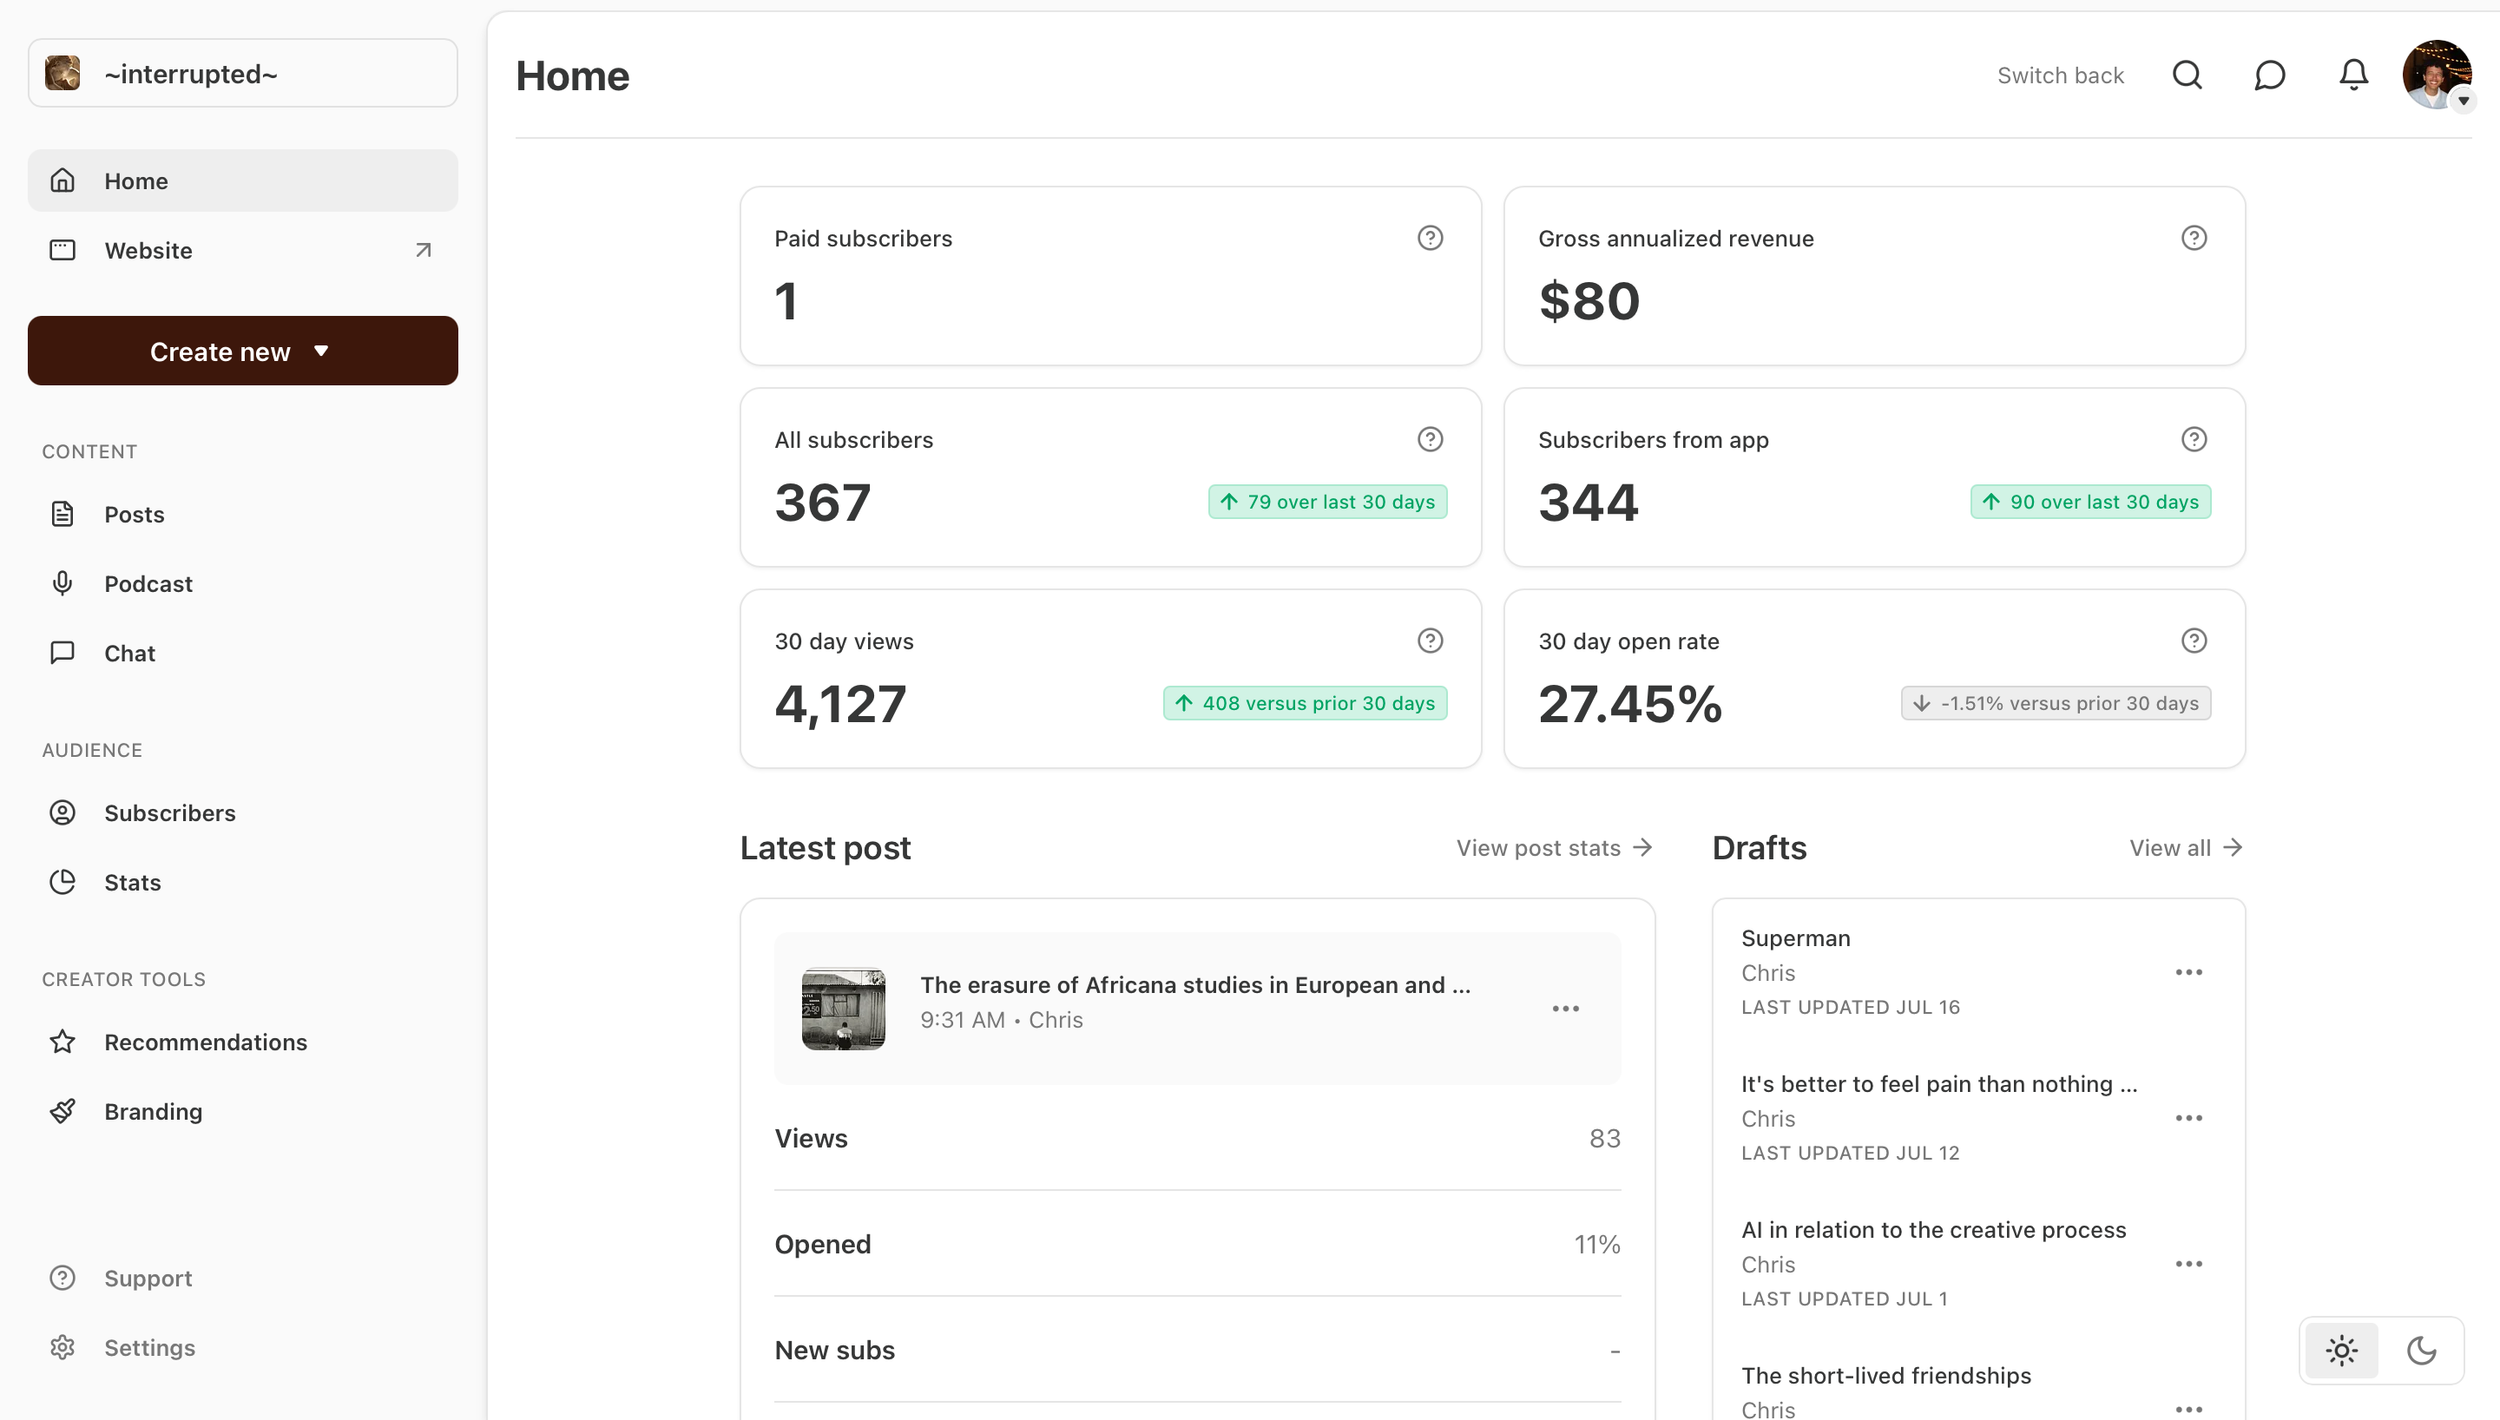Click View post stats link

coord(1553,848)
